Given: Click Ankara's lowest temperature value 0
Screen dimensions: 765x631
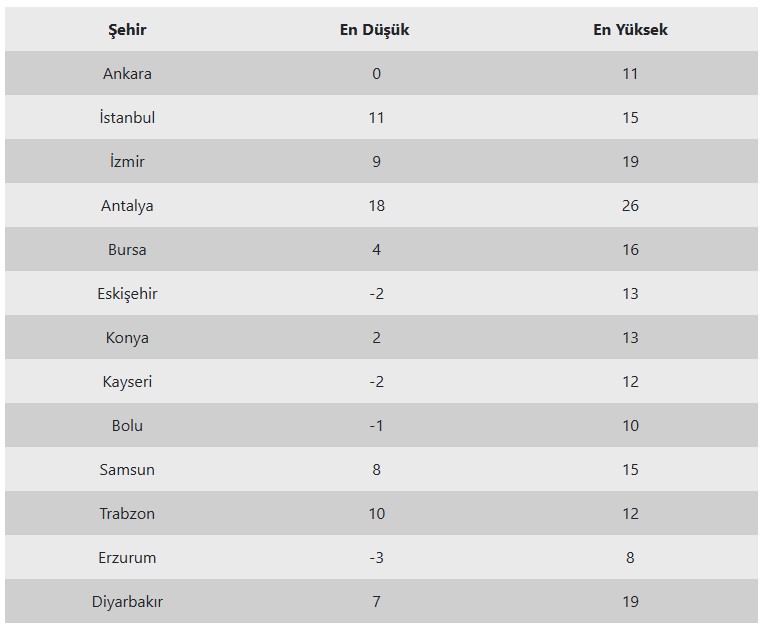Looking at the screenshot, I should tap(376, 74).
